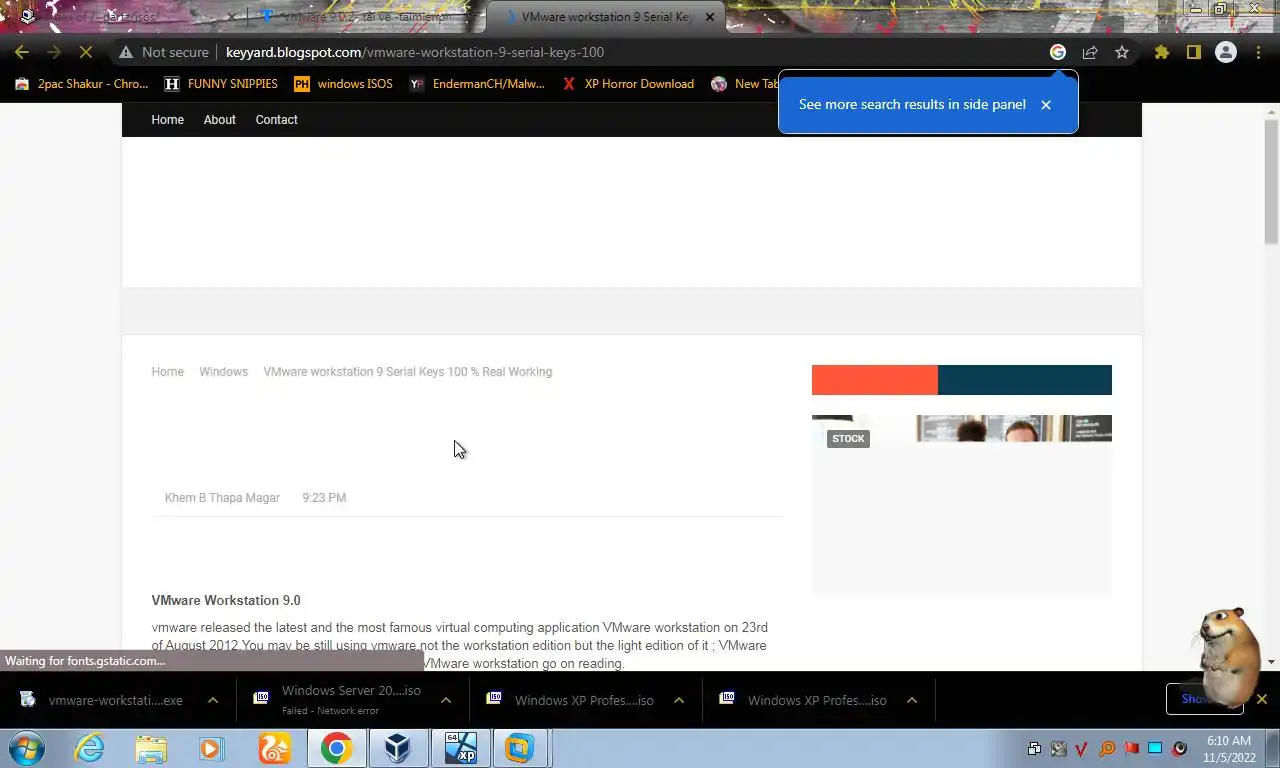This screenshot has height=768, width=1280.
Task: Launch Internet Explorer from taskbar
Action: [x=89, y=748]
